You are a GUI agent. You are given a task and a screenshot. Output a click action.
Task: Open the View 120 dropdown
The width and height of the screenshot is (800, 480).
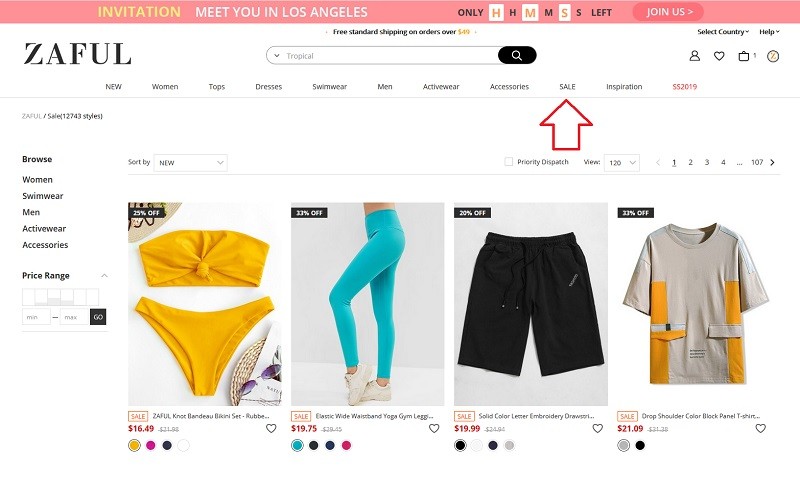click(x=621, y=163)
